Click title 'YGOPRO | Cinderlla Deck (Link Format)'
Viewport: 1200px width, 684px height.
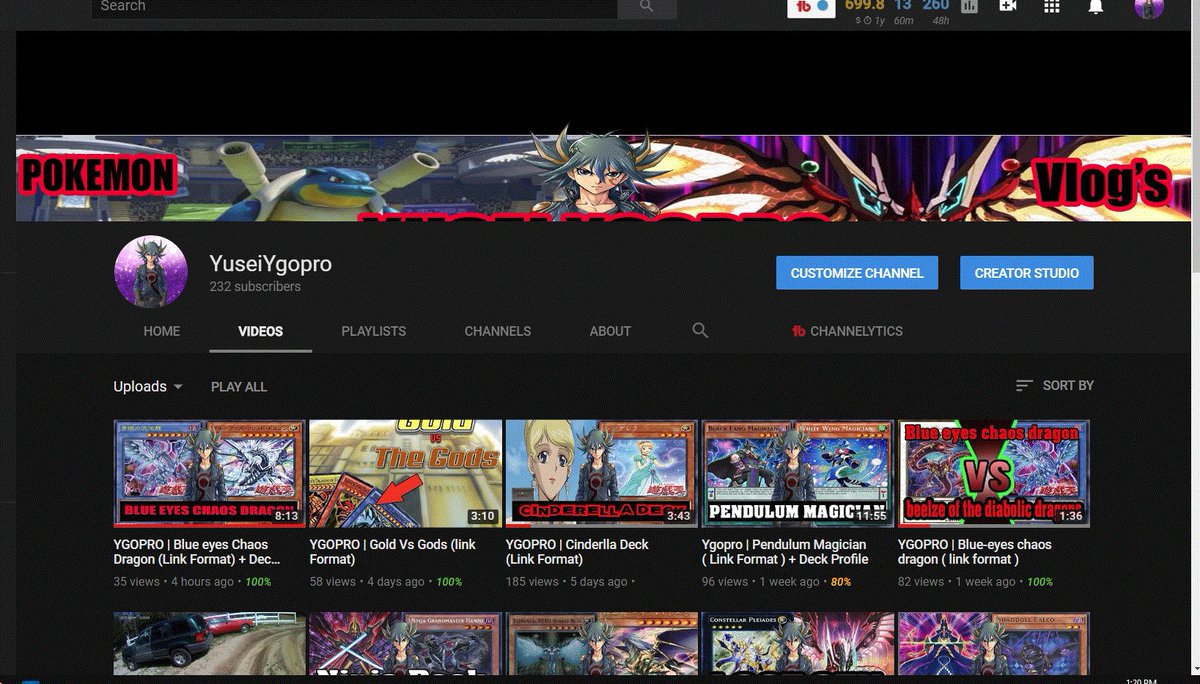(577, 552)
